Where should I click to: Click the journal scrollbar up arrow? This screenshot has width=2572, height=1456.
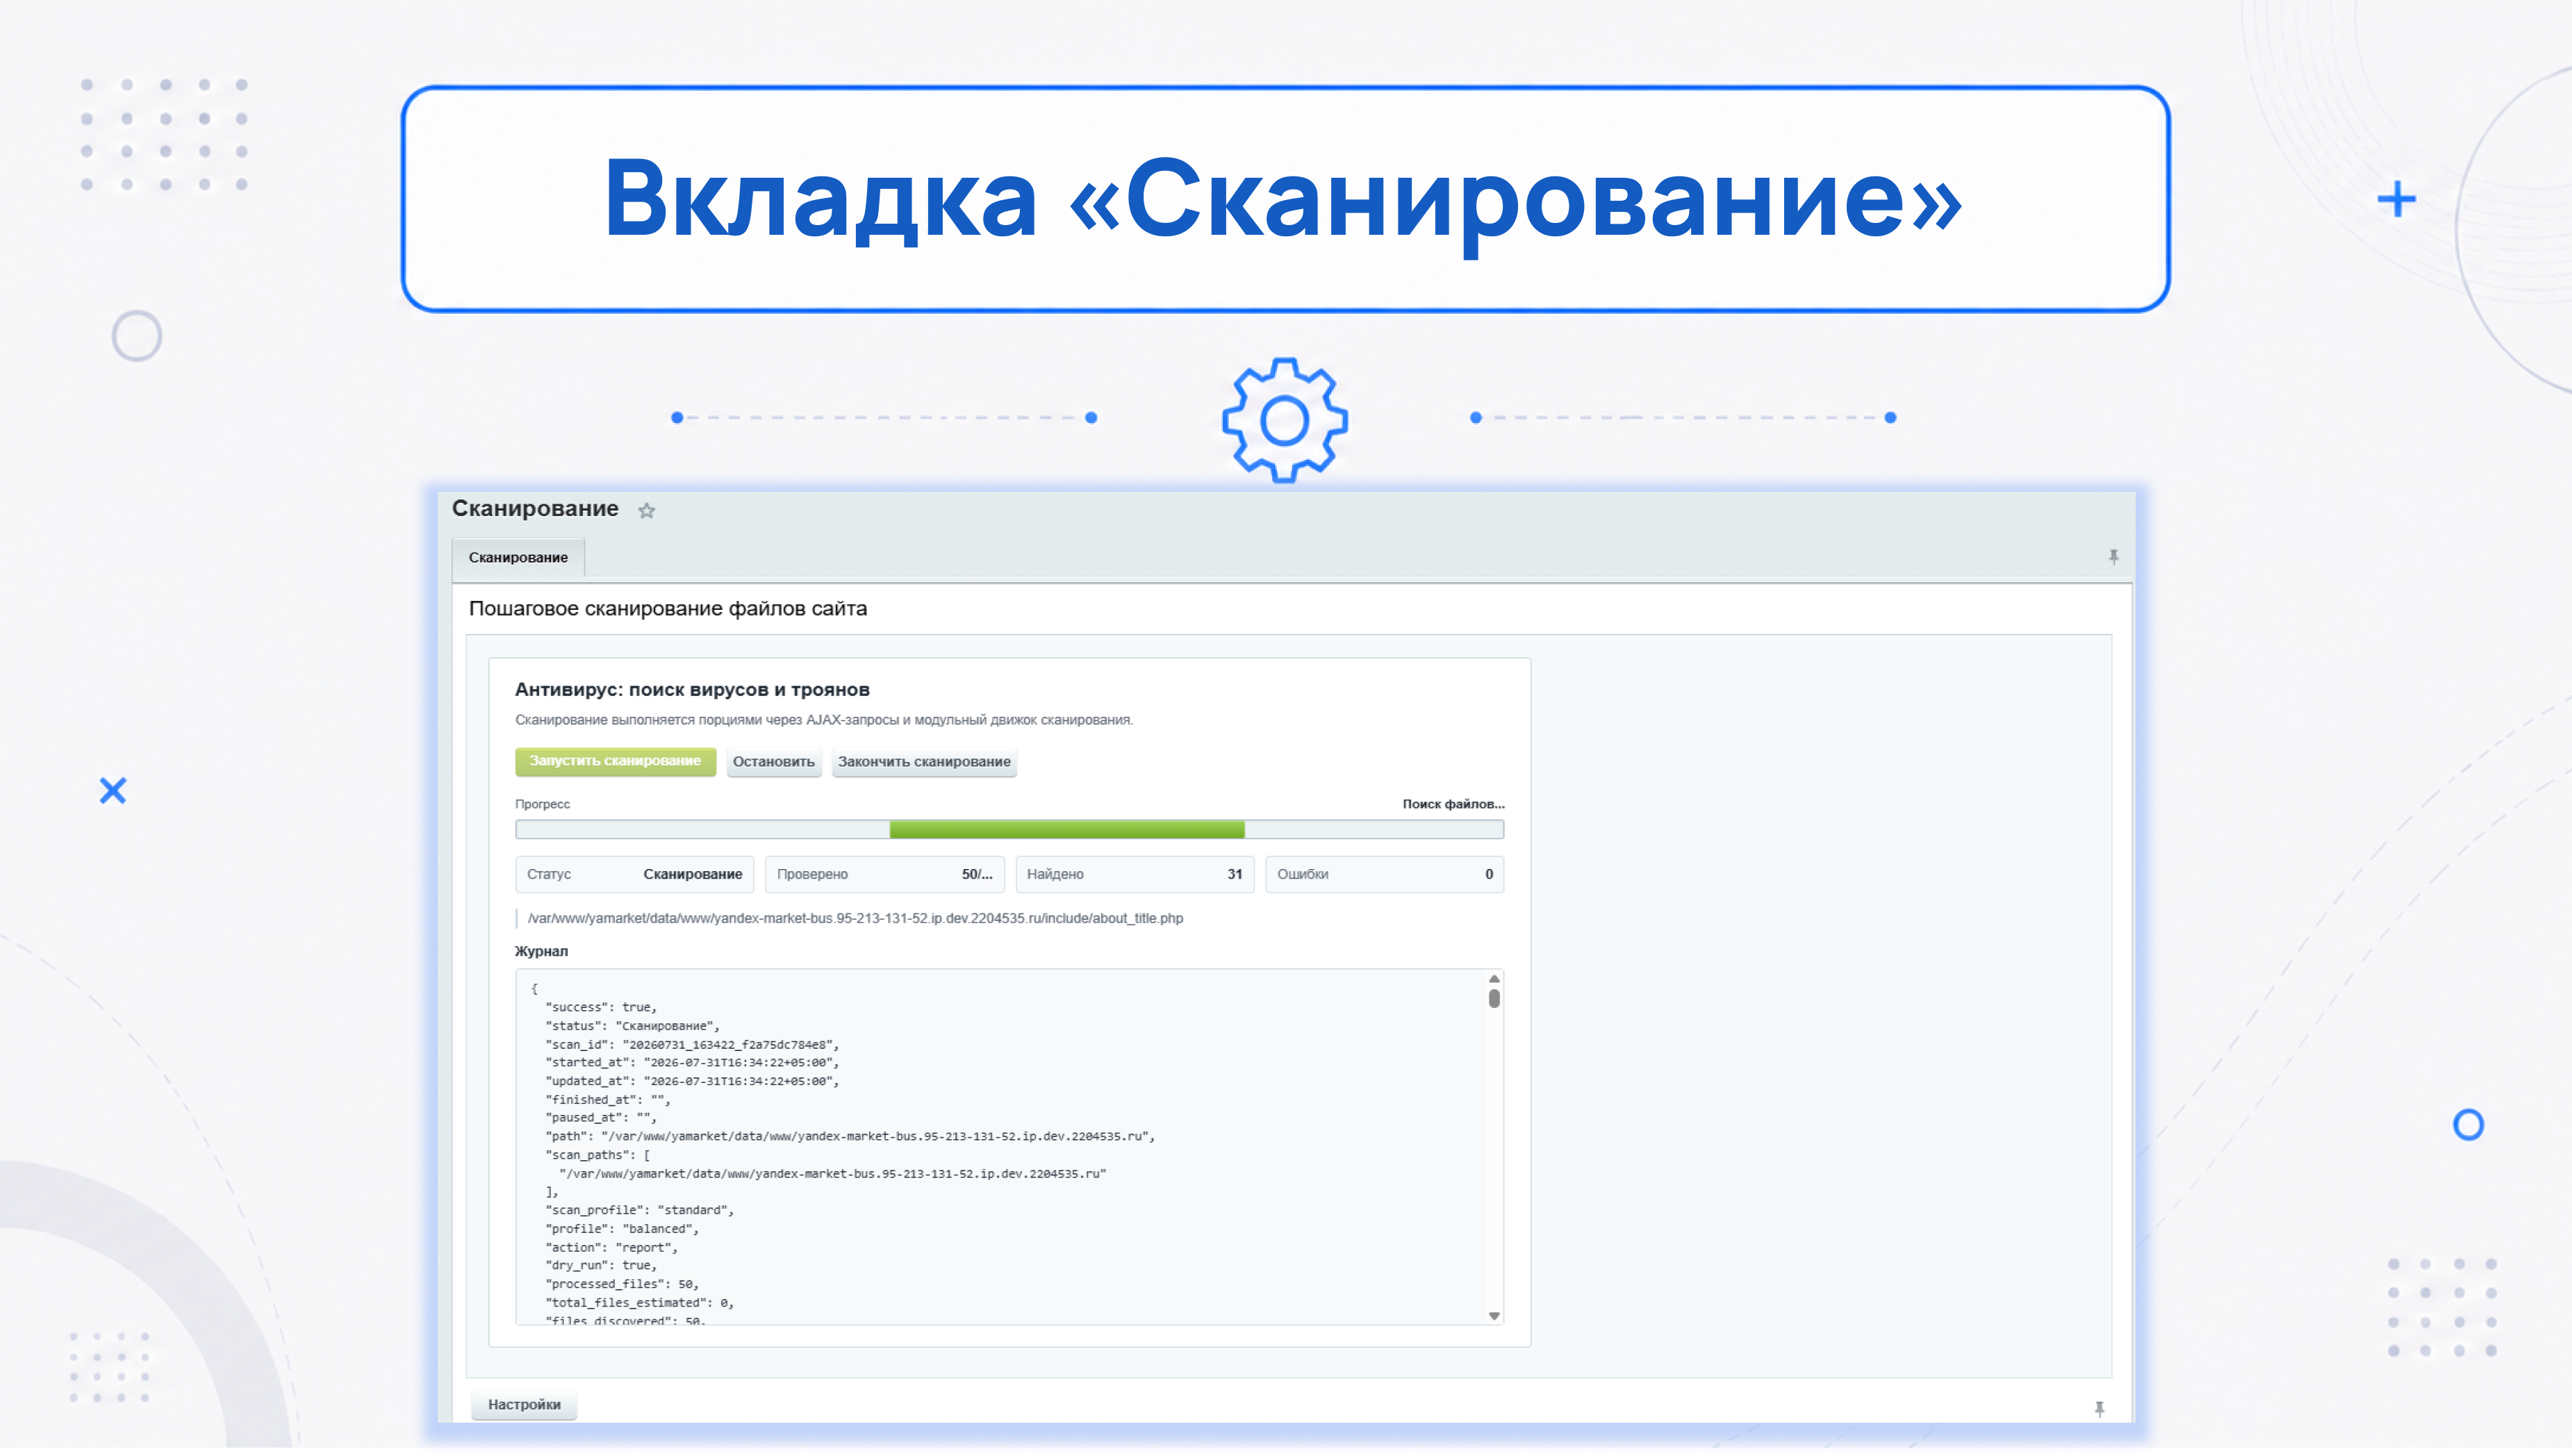tap(1494, 979)
